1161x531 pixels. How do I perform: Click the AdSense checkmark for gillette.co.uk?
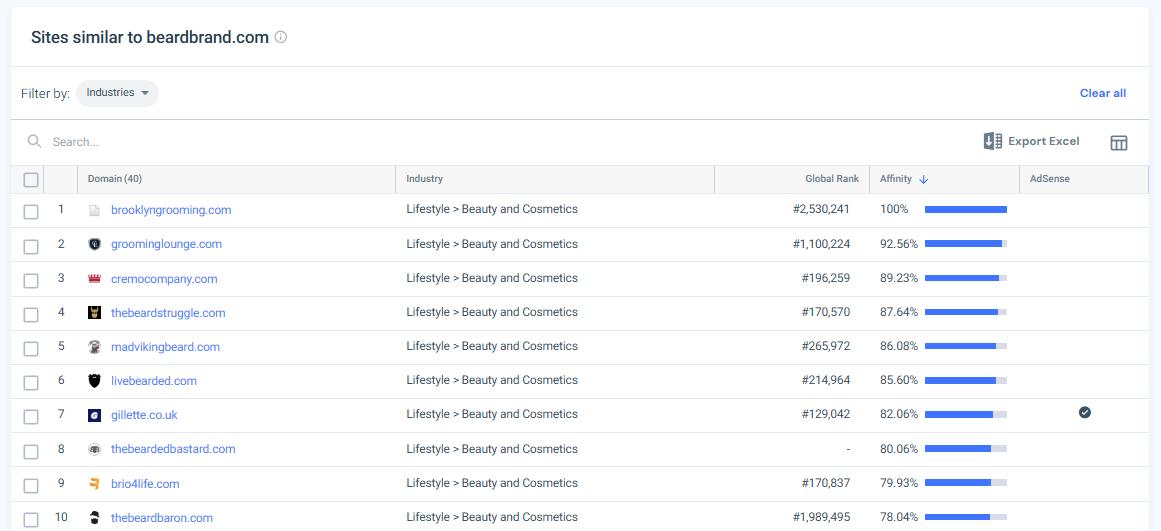[1085, 413]
